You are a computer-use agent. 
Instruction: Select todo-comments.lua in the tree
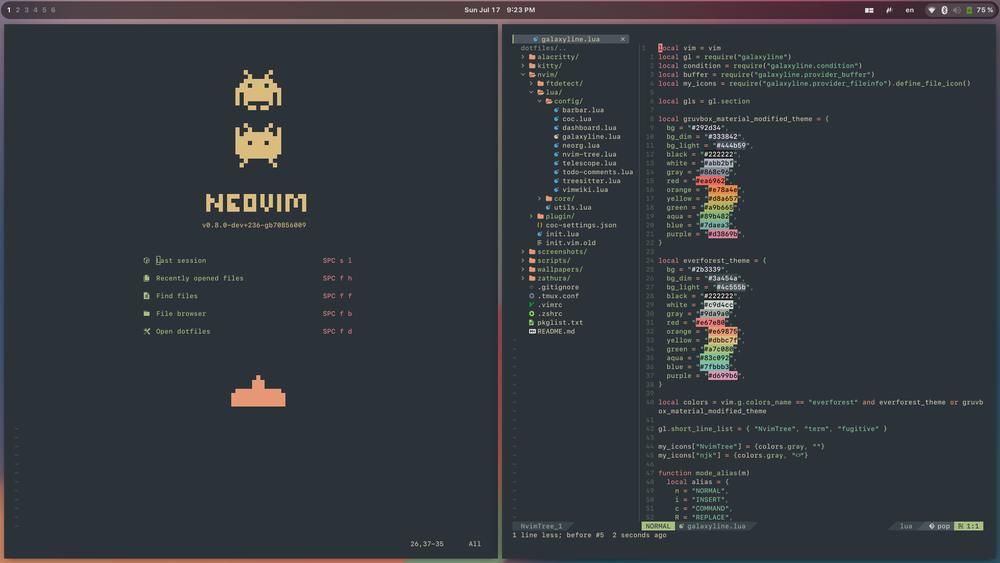coord(598,172)
